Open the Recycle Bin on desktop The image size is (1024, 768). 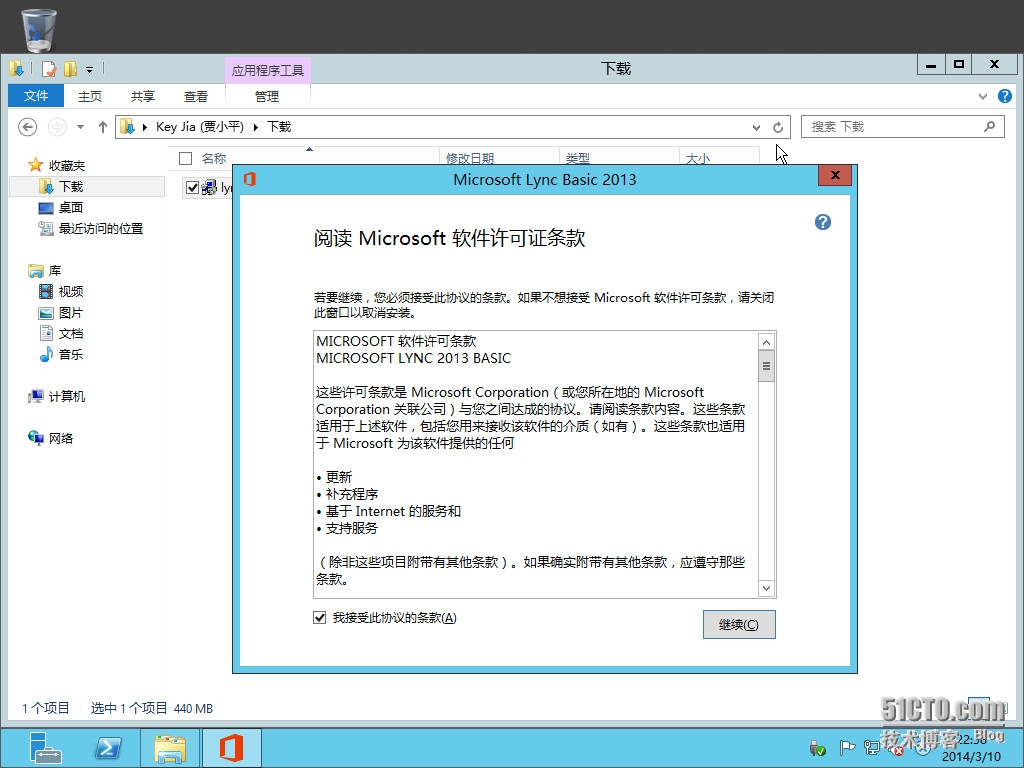coord(39,29)
